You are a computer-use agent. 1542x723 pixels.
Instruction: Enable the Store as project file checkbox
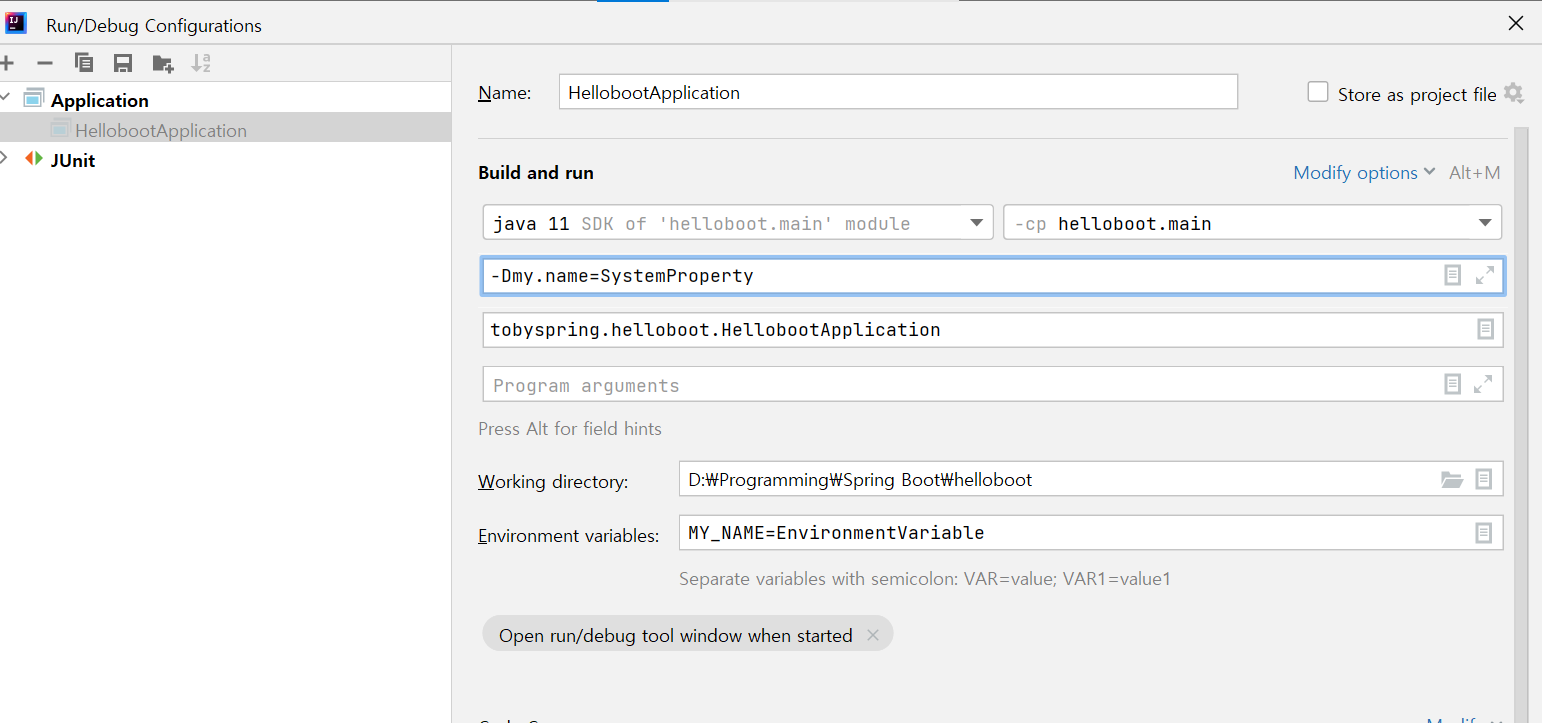pyautogui.click(x=1318, y=93)
